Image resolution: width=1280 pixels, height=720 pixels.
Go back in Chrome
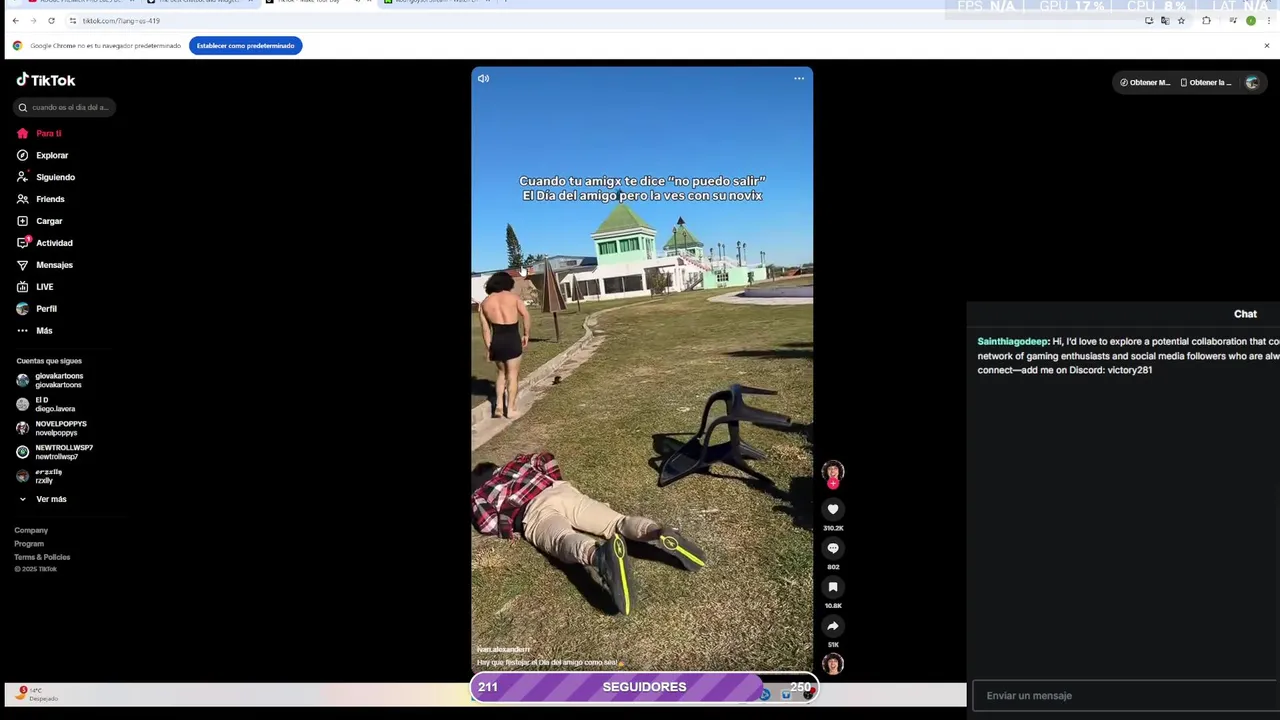[x=15, y=20]
